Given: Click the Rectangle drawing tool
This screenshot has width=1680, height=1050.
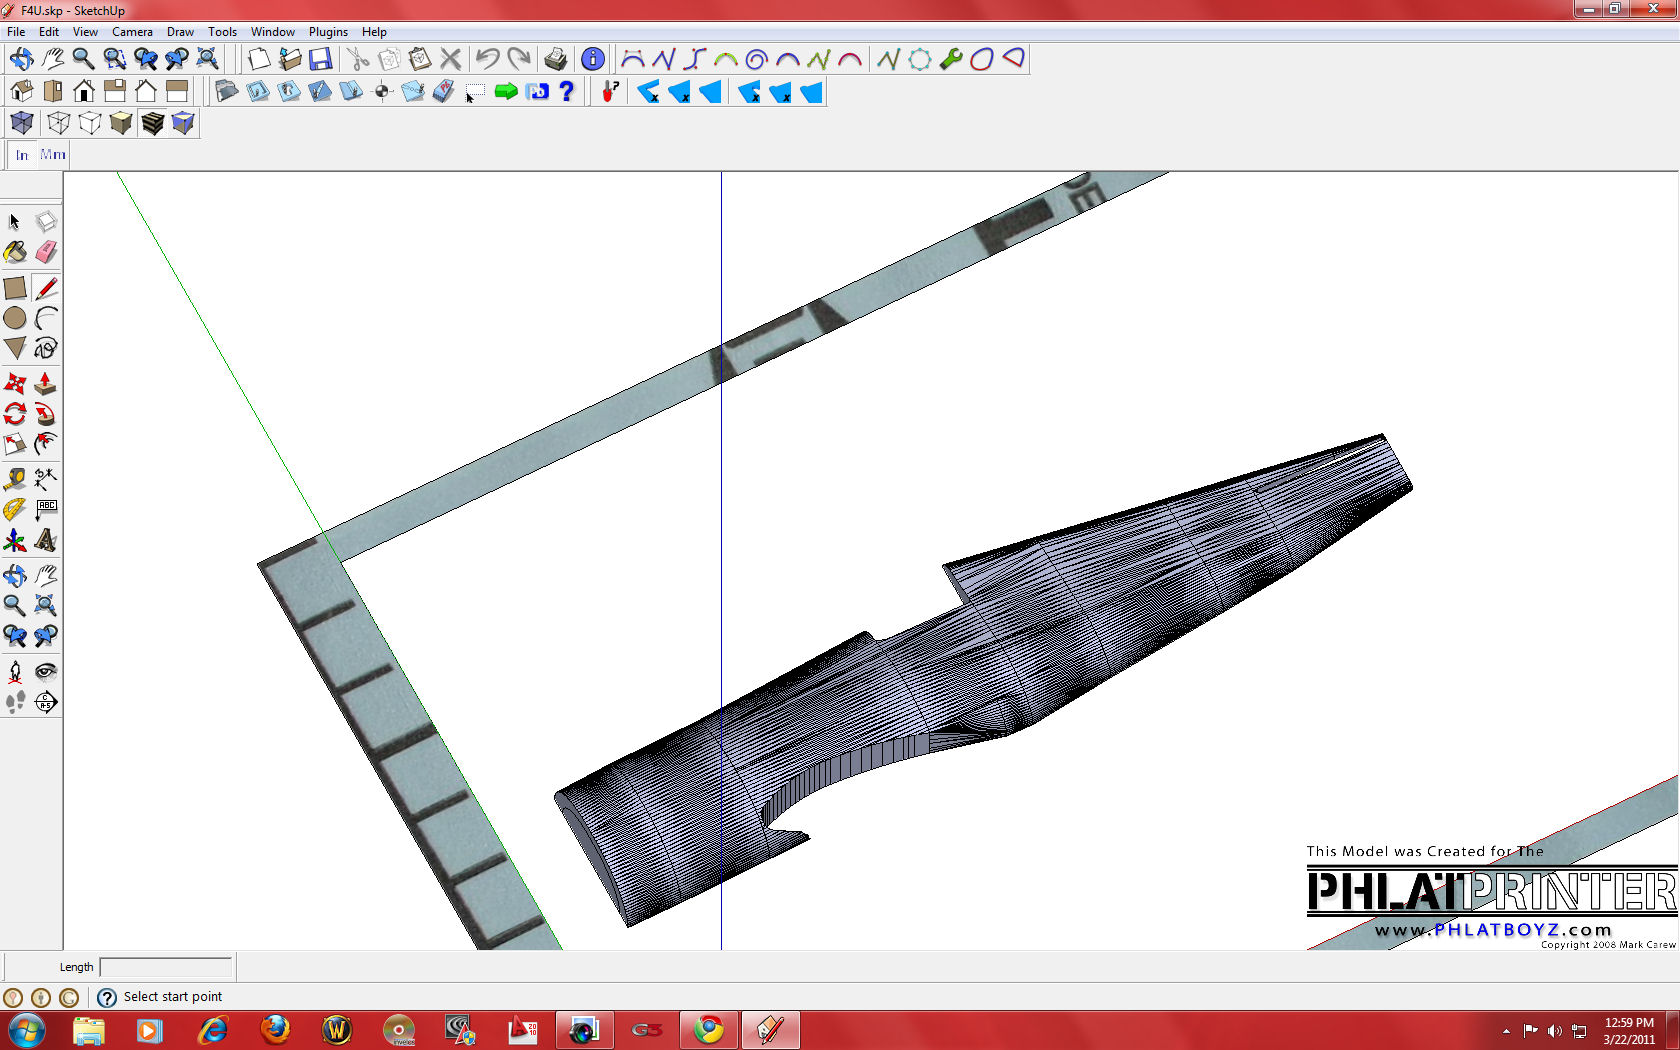Looking at the screenshot, I should (x=15, y=288).
